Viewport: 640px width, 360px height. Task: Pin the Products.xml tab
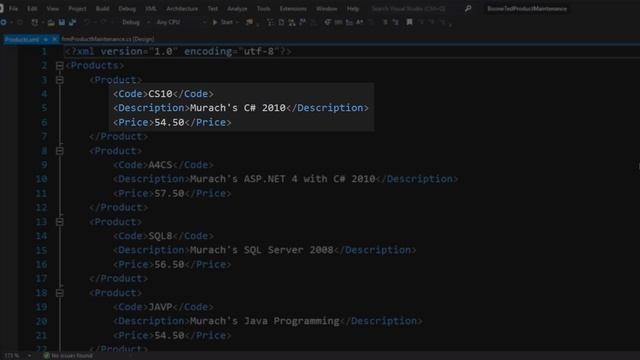pos(46,39)
